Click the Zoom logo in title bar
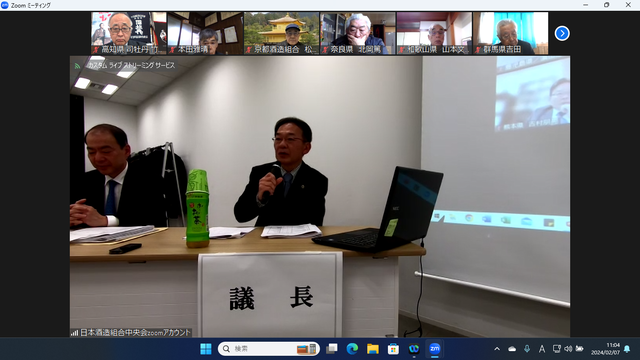 click(x=5, y=5)
